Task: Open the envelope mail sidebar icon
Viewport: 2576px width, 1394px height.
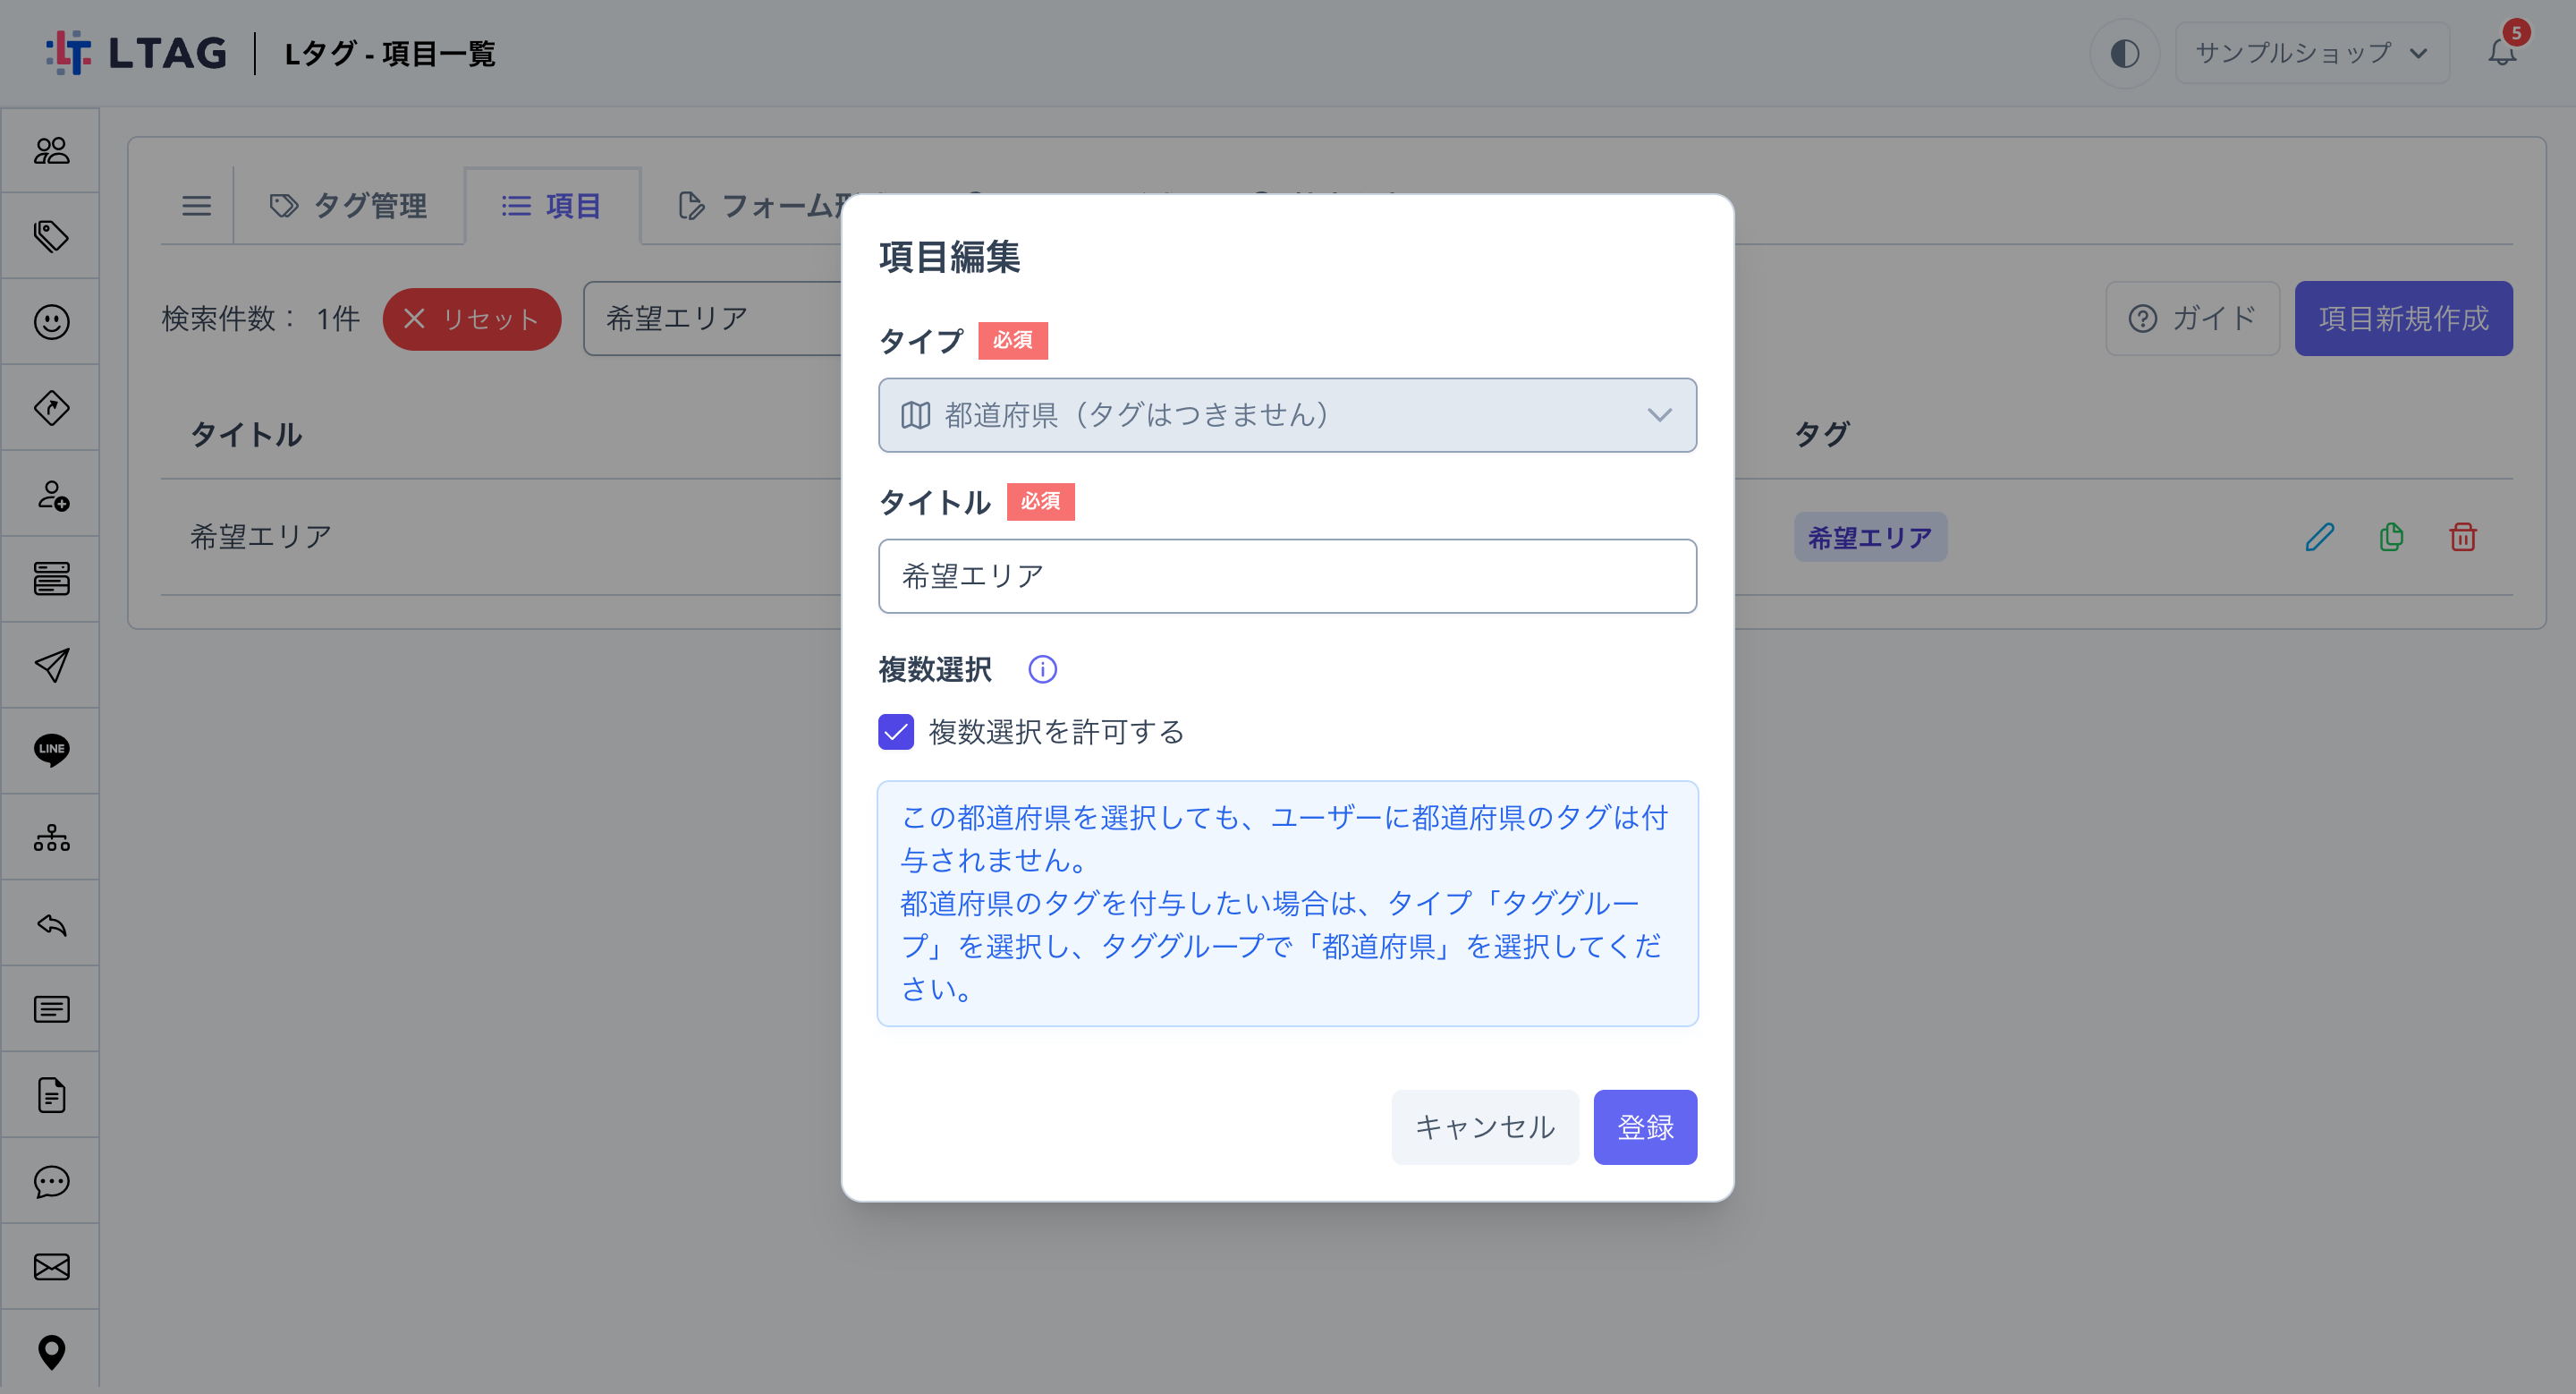Action: click(x=51, y=1267)
